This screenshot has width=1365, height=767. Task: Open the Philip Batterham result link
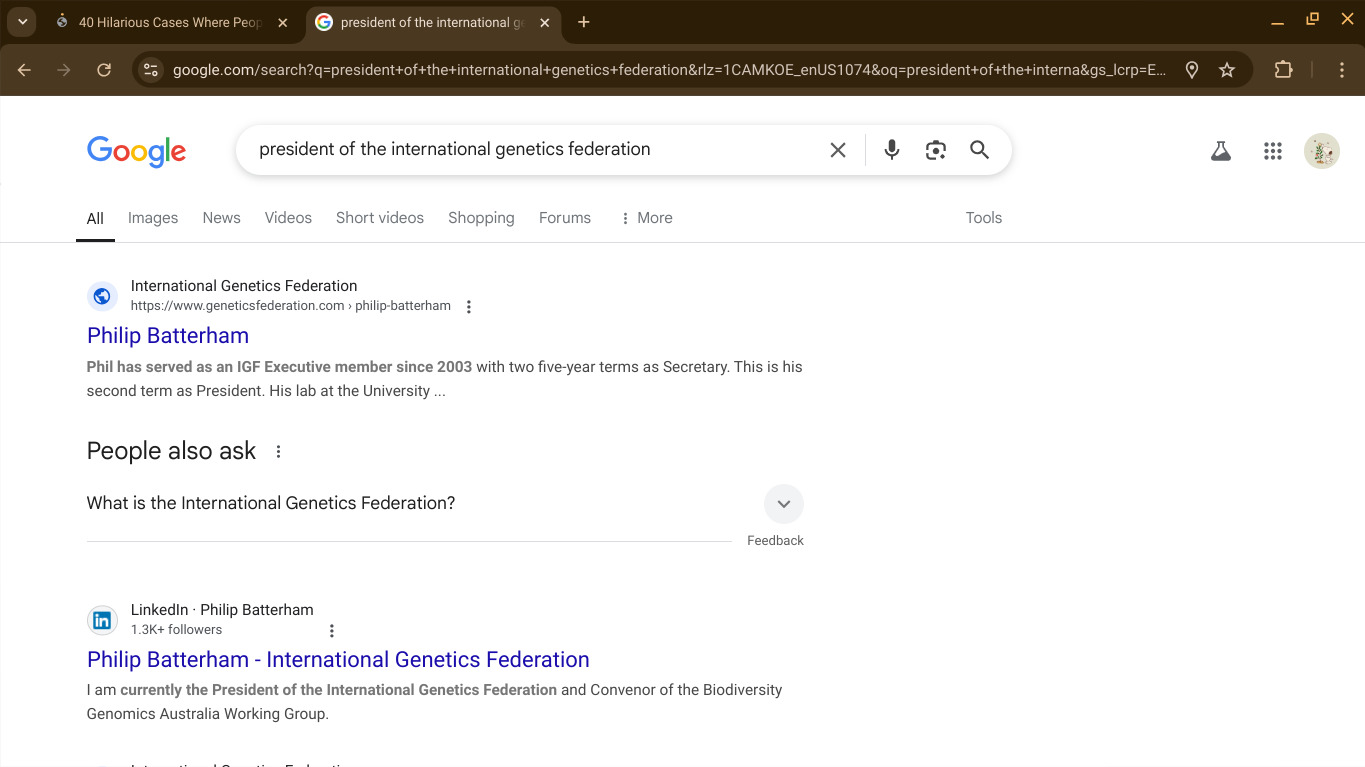pos(168,336)
